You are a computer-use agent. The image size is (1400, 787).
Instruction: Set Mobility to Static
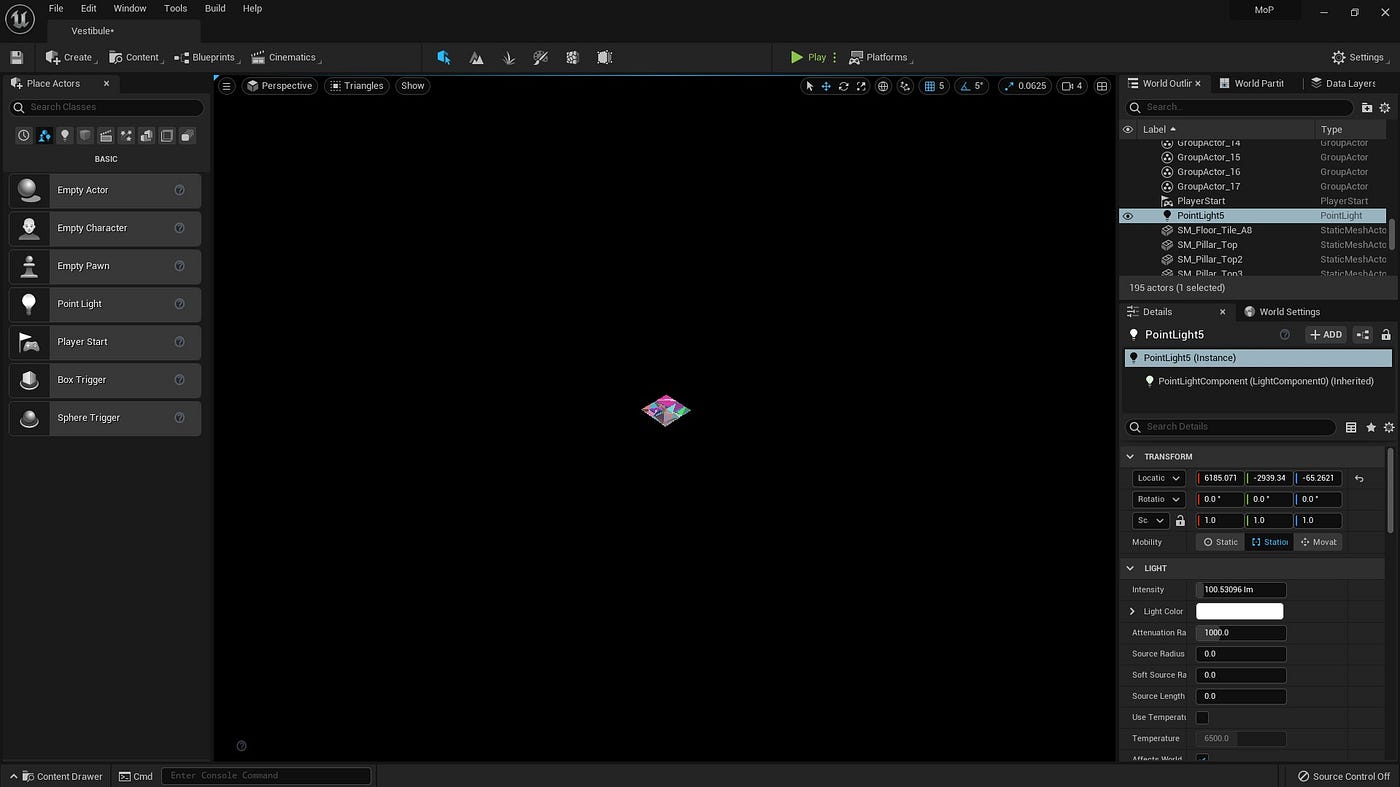[1220, 542]
